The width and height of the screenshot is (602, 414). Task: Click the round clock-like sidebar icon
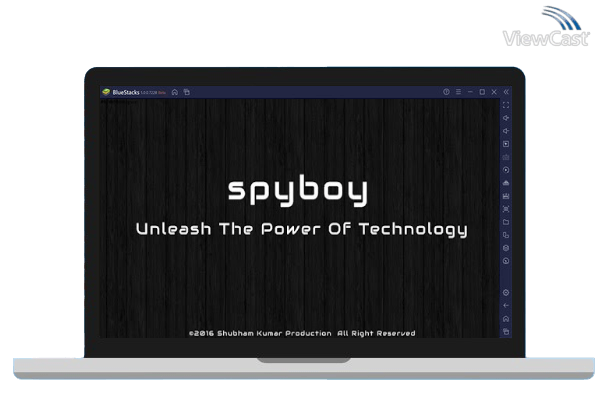point(506,261)
